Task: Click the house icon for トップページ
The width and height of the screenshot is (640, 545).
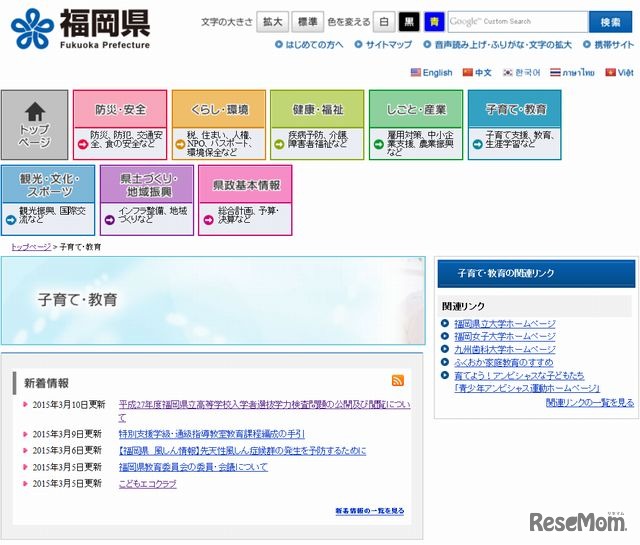Action: pyautogui.click(x=35, y=111)
